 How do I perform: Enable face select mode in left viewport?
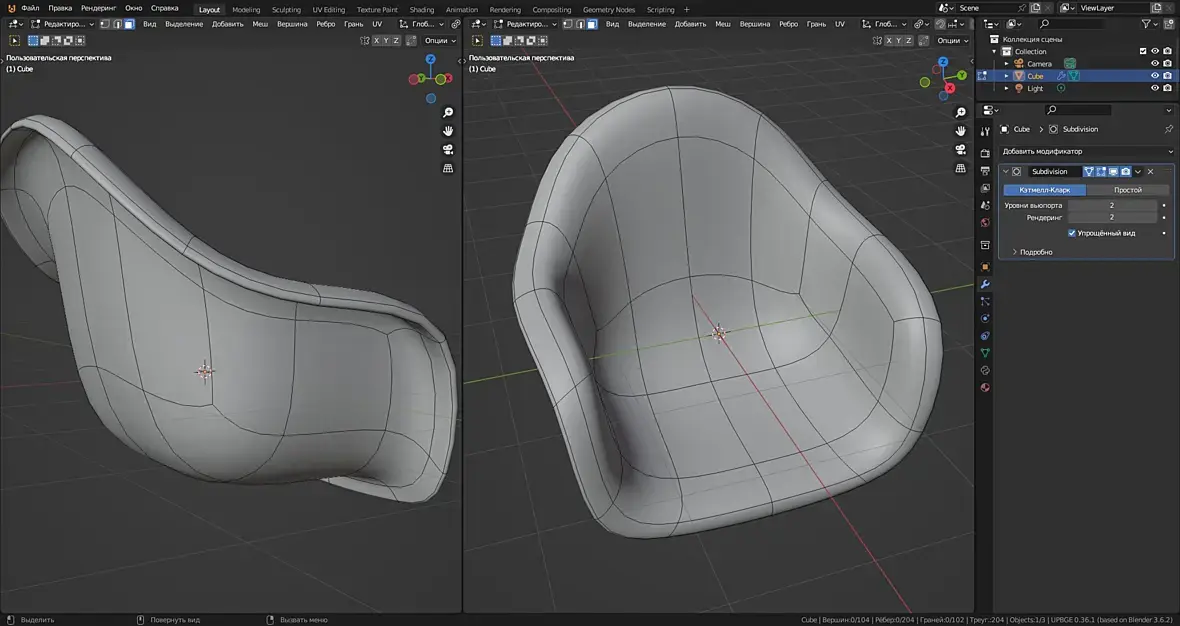tap(129, 24)
